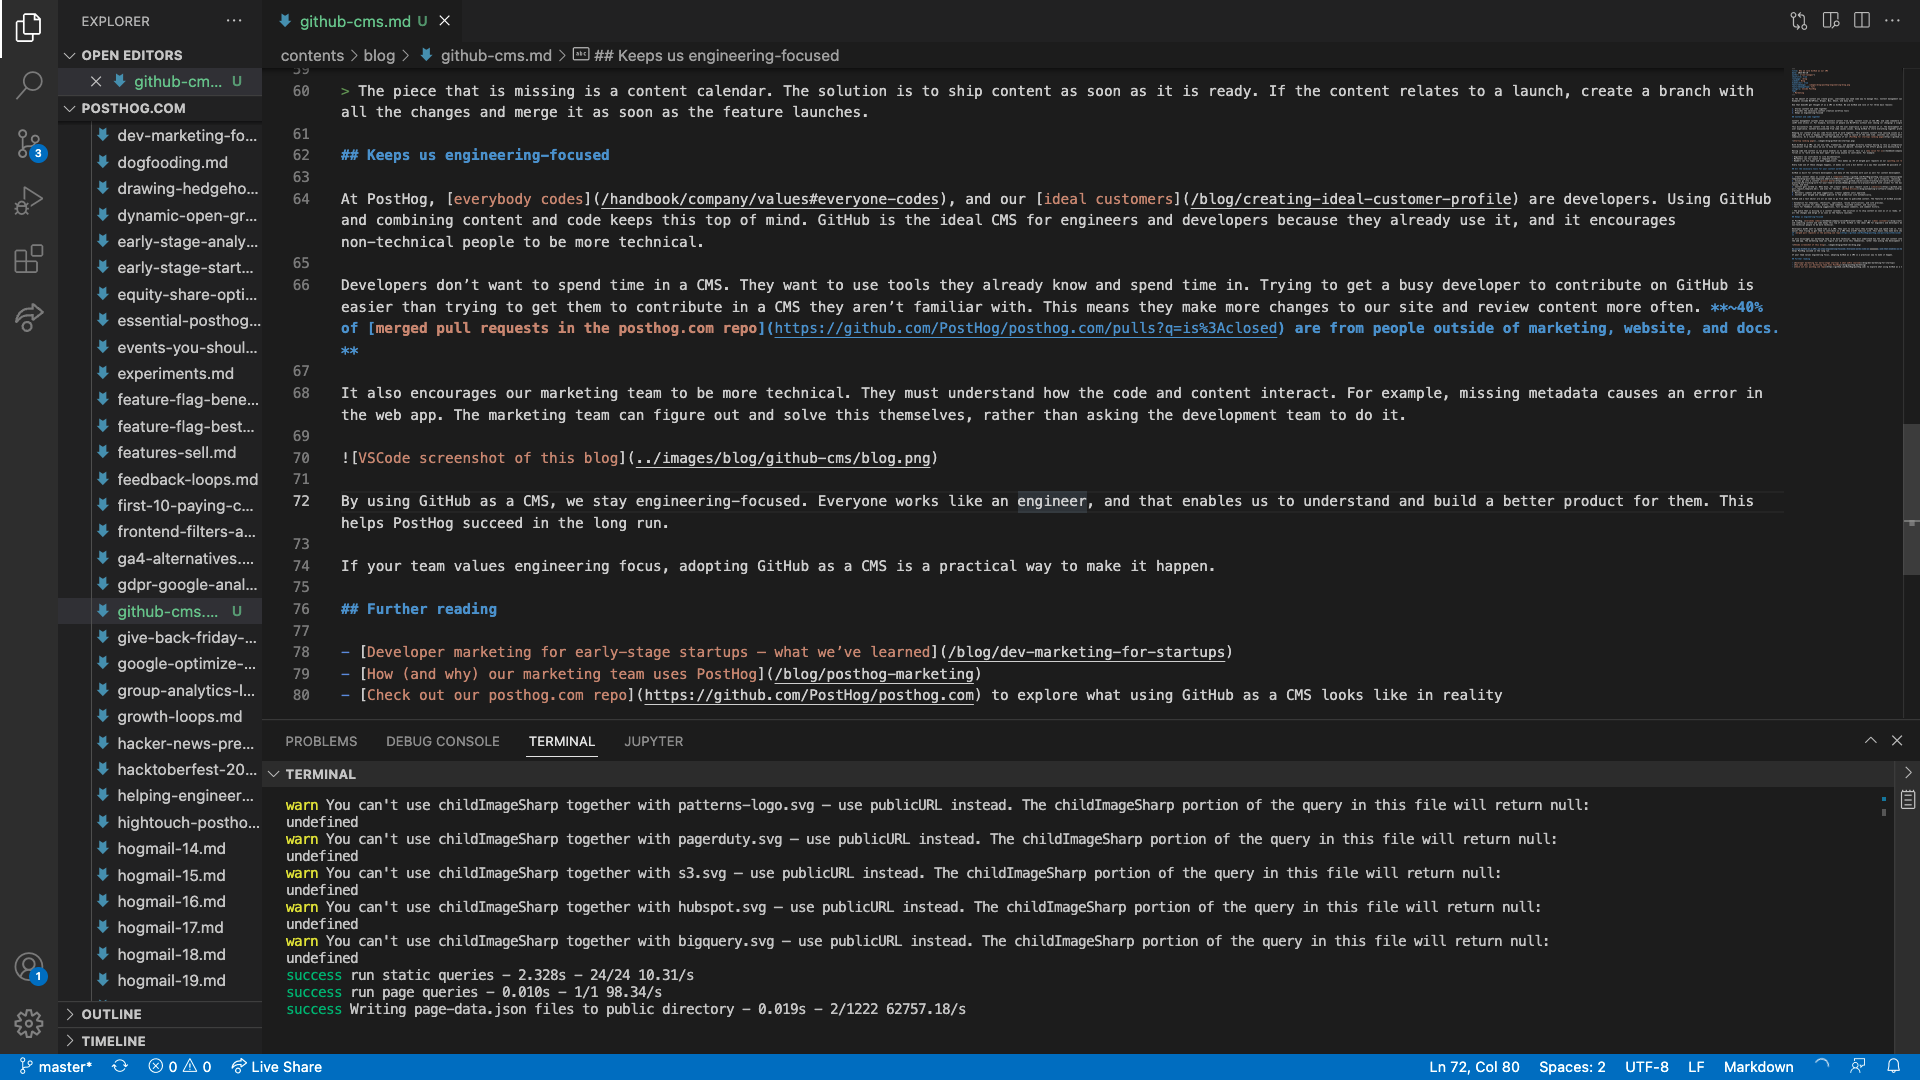The width and height of the screenshot is (1920, 1080).
Task: Collapse the OPEN EDITORS section
Action: (70, 55)
